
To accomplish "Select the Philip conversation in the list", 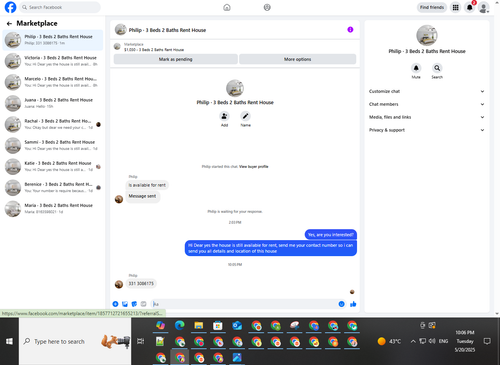I will [53, 40].
